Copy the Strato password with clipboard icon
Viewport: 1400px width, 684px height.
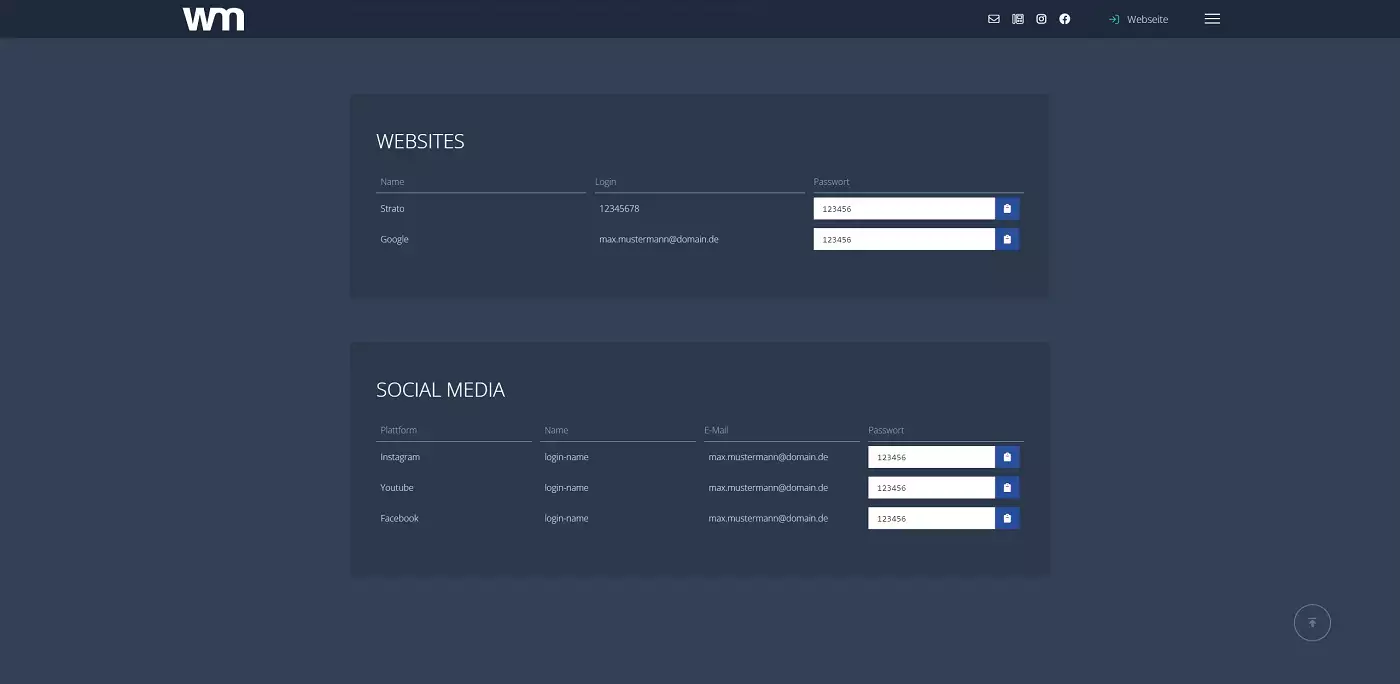point(1007,209)
